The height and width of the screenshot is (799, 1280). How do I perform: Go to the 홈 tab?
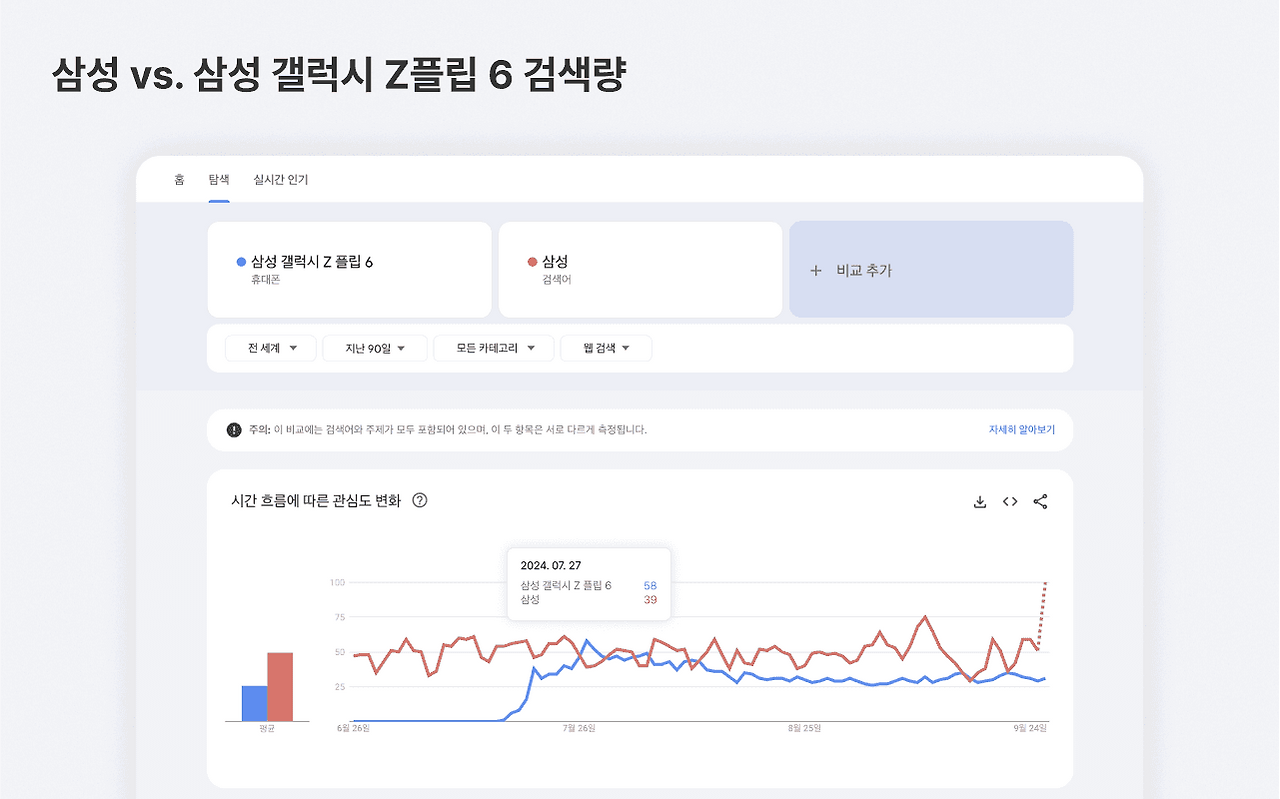[179, 180]
